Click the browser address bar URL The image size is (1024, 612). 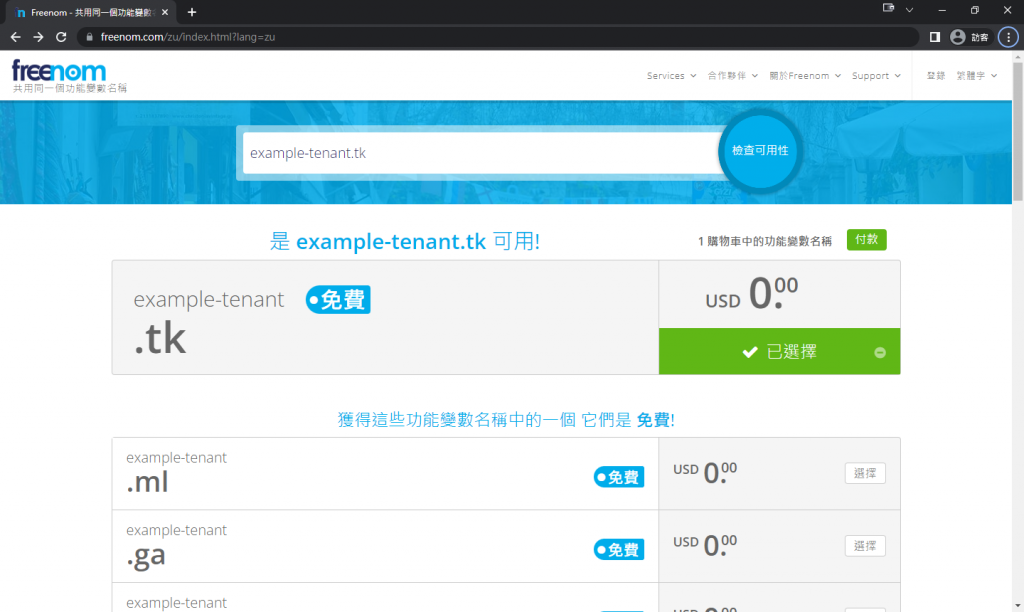tap(188, 37)
